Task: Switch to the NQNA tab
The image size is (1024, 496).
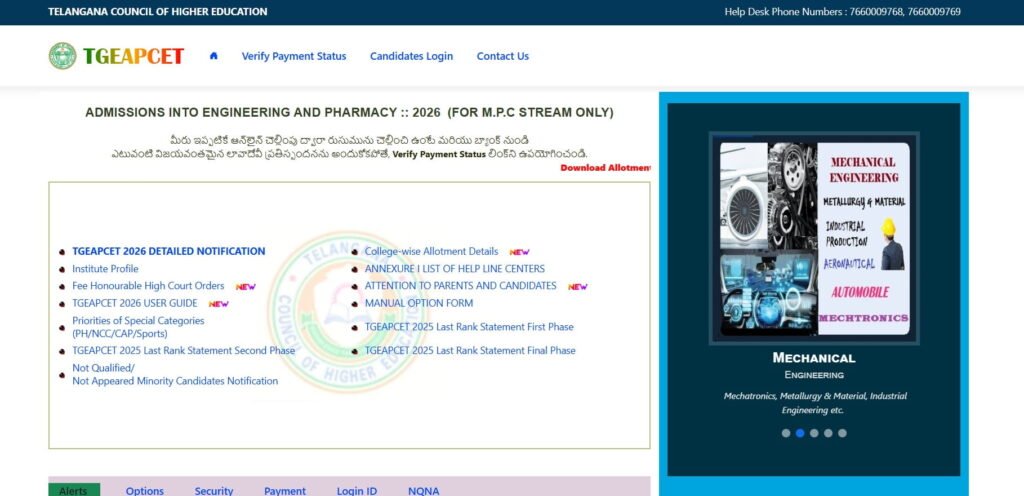Action: pos(424,491)
